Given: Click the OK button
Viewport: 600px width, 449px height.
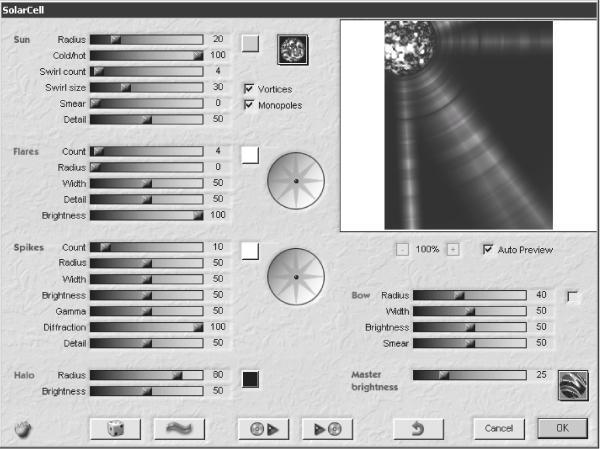Looking at the screenshot, I should click(x=562, y=428).
